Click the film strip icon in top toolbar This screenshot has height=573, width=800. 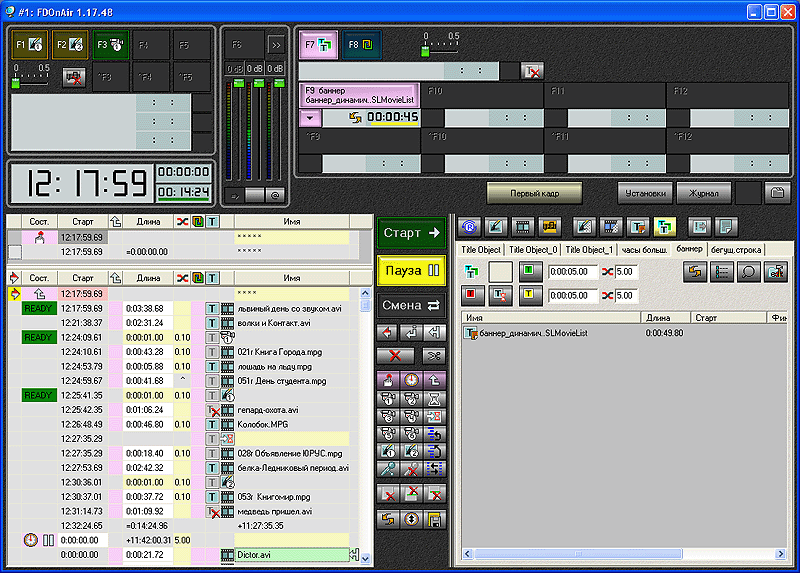[x=522, y=227]
